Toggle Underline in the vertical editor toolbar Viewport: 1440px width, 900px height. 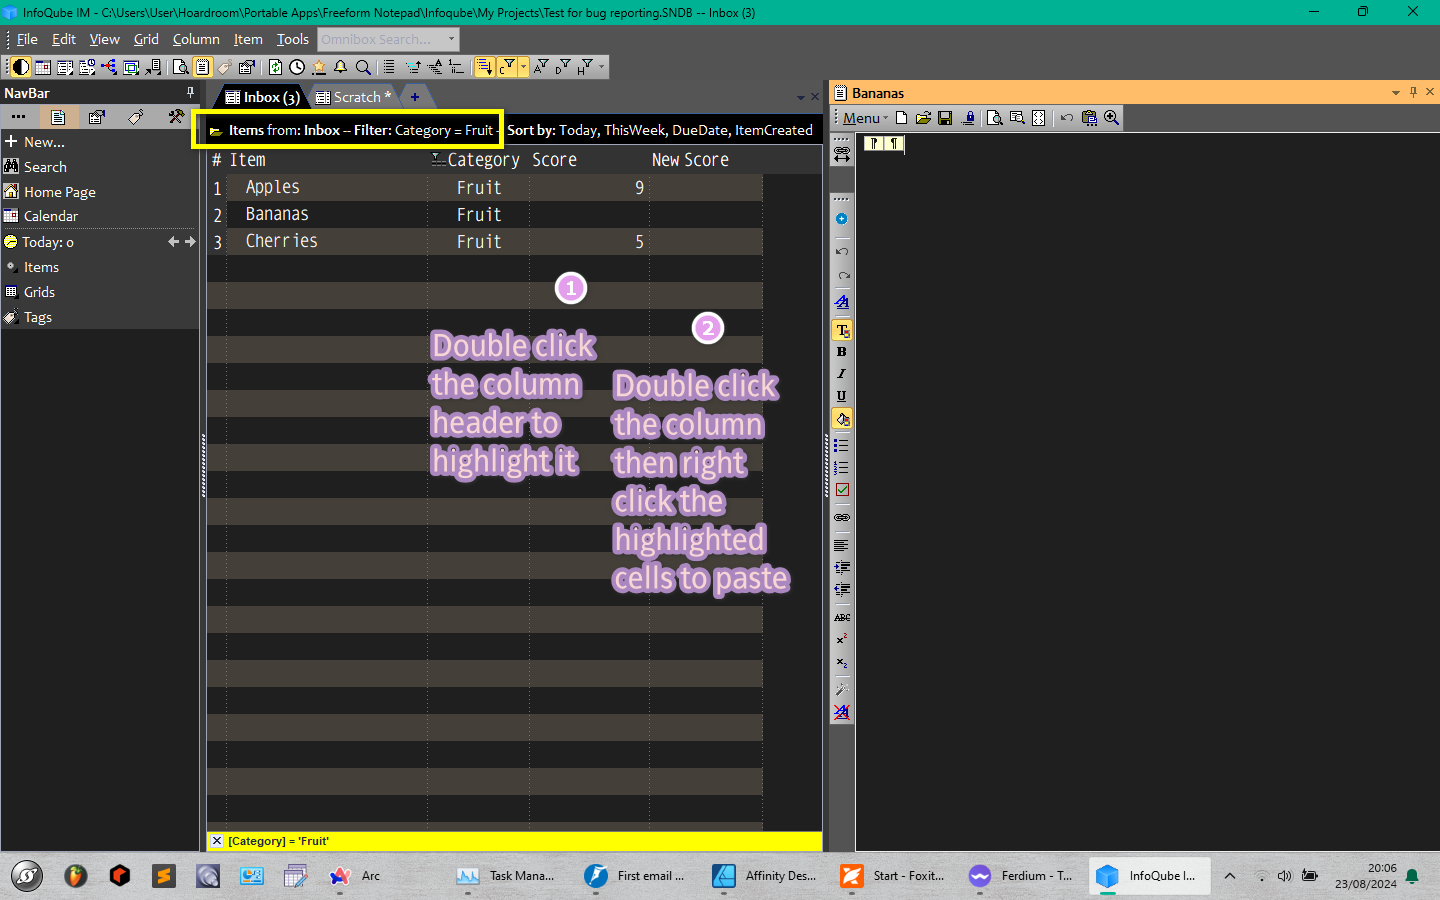842,396
